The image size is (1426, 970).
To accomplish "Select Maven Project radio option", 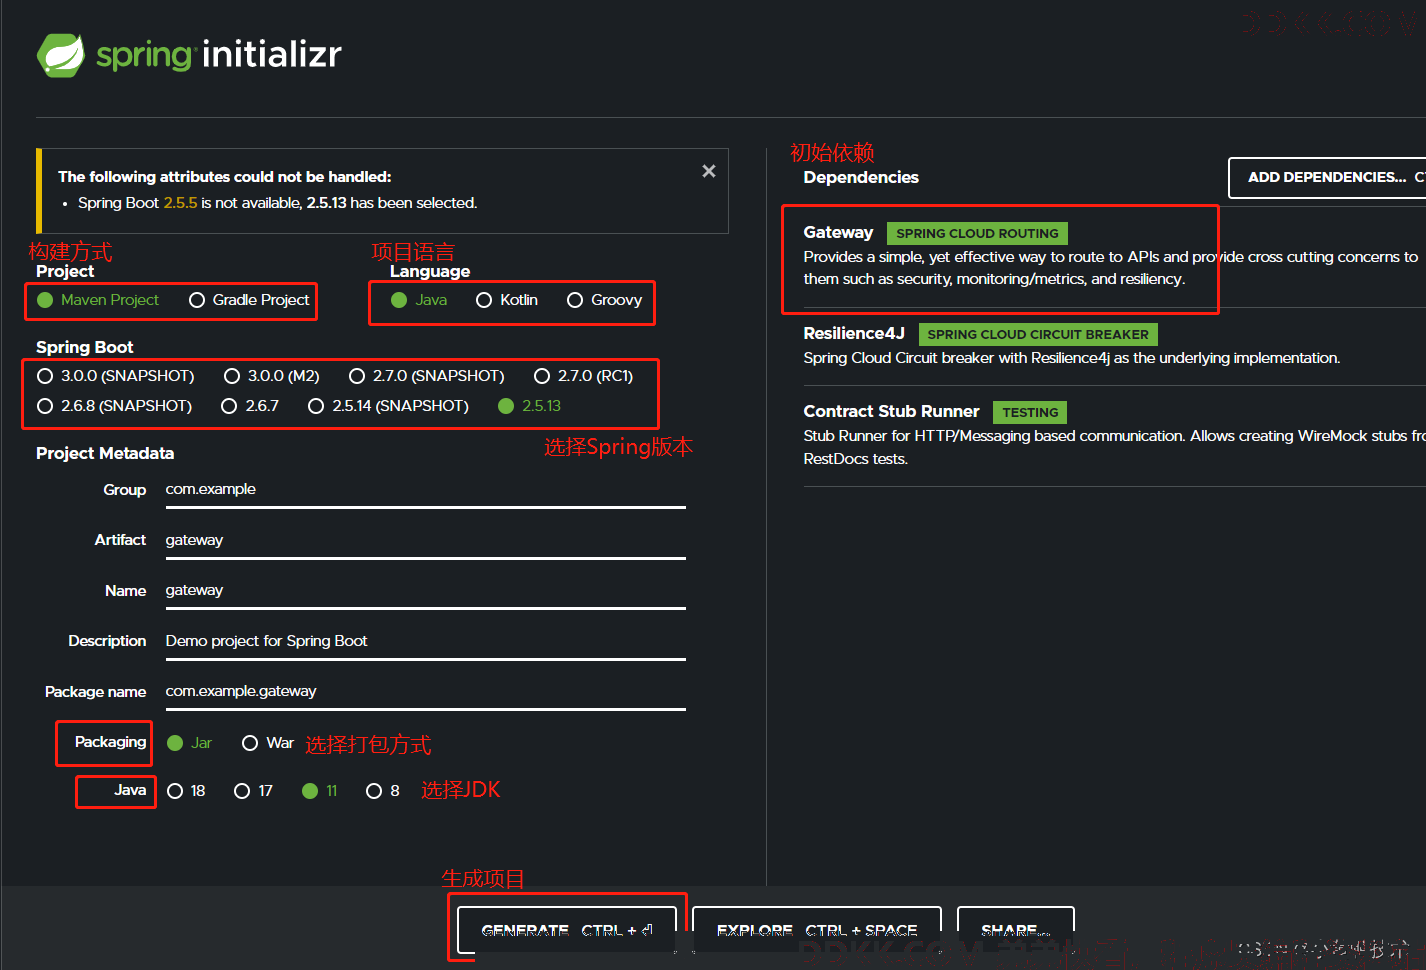I will tap(98, 300).
